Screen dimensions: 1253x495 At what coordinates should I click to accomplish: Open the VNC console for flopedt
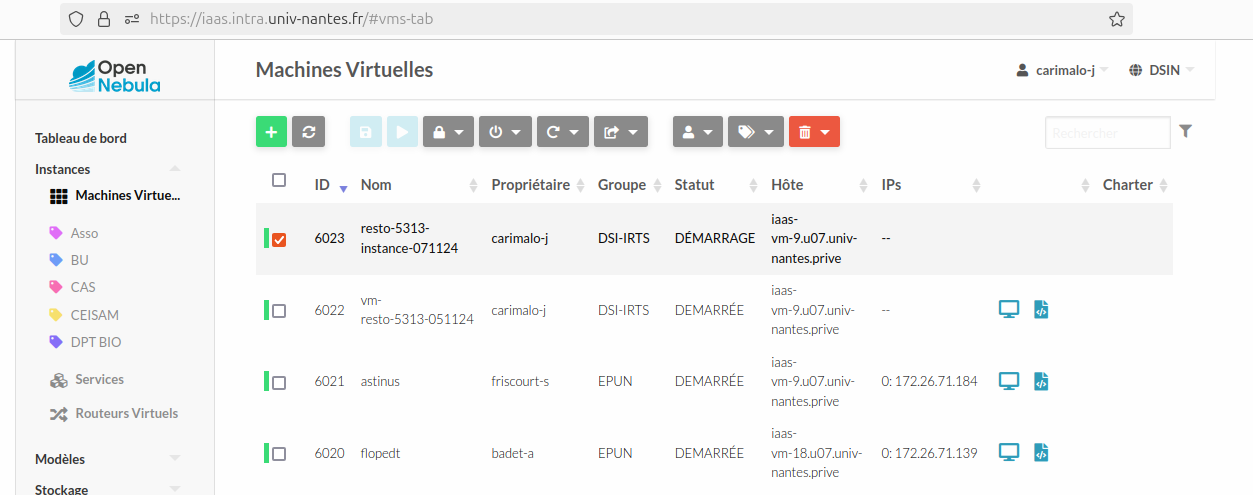tap(1009, 453)
